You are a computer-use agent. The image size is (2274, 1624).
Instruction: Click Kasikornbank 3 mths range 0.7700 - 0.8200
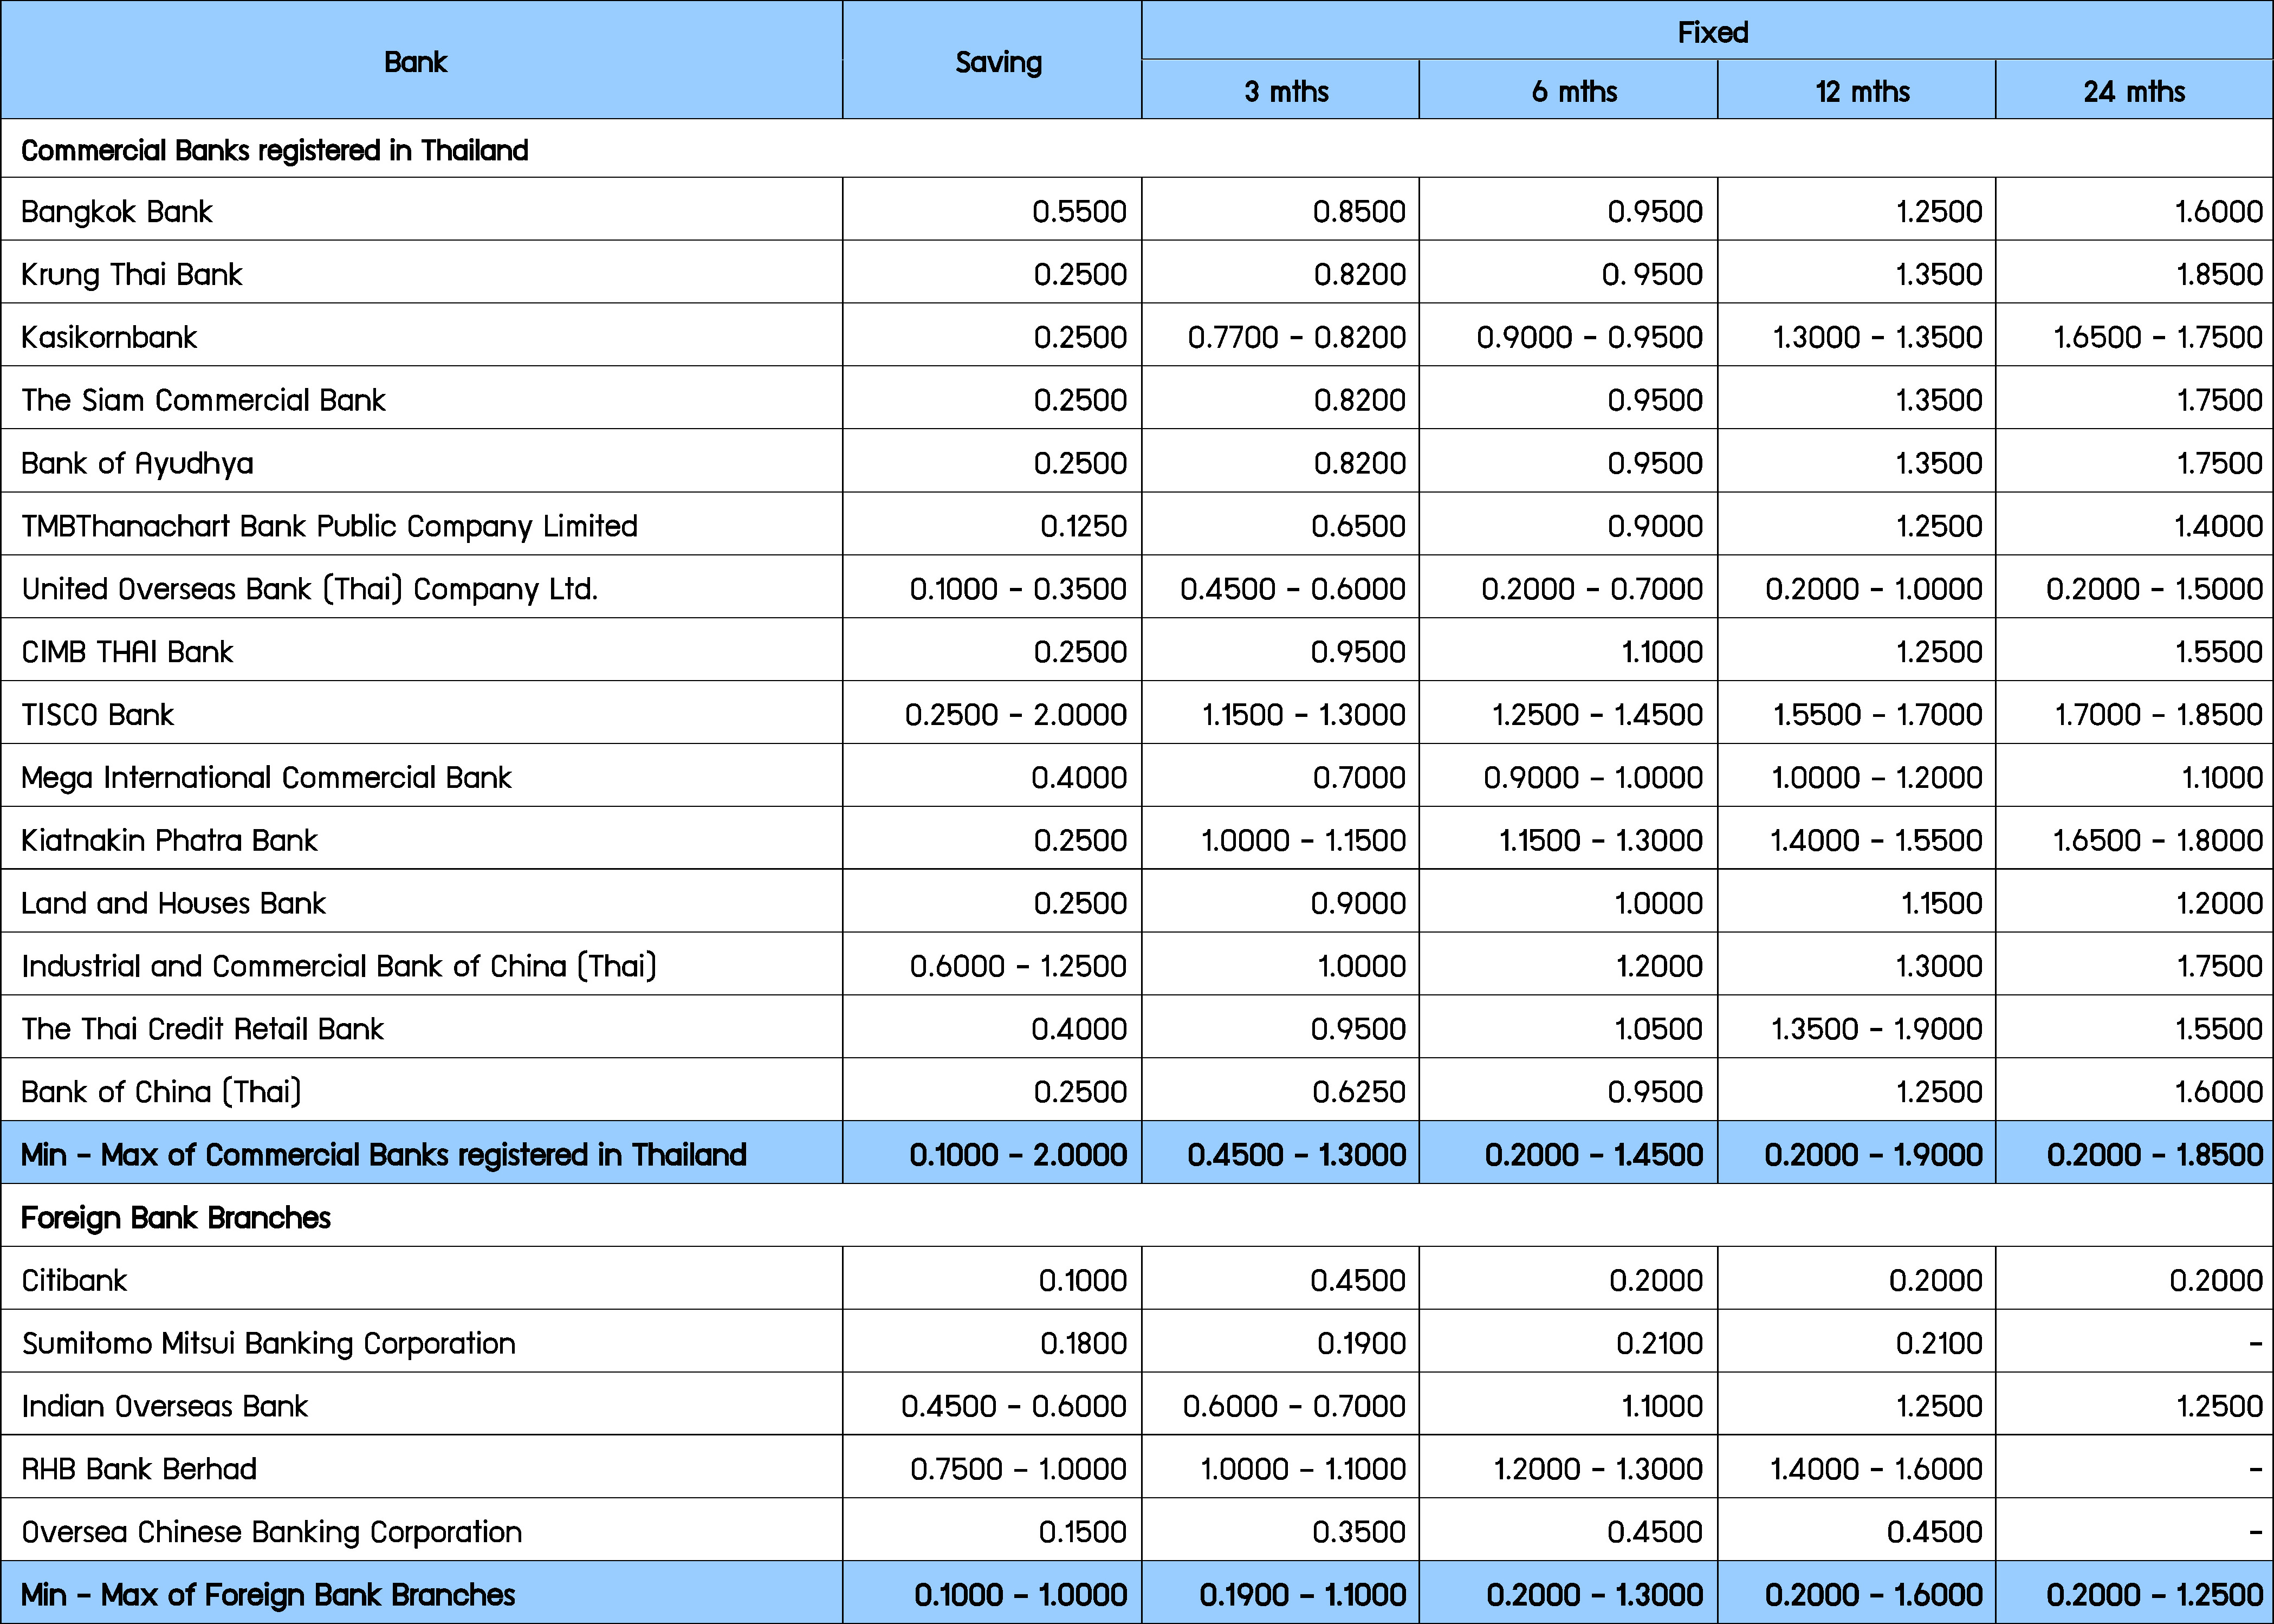click(1296, 337)
